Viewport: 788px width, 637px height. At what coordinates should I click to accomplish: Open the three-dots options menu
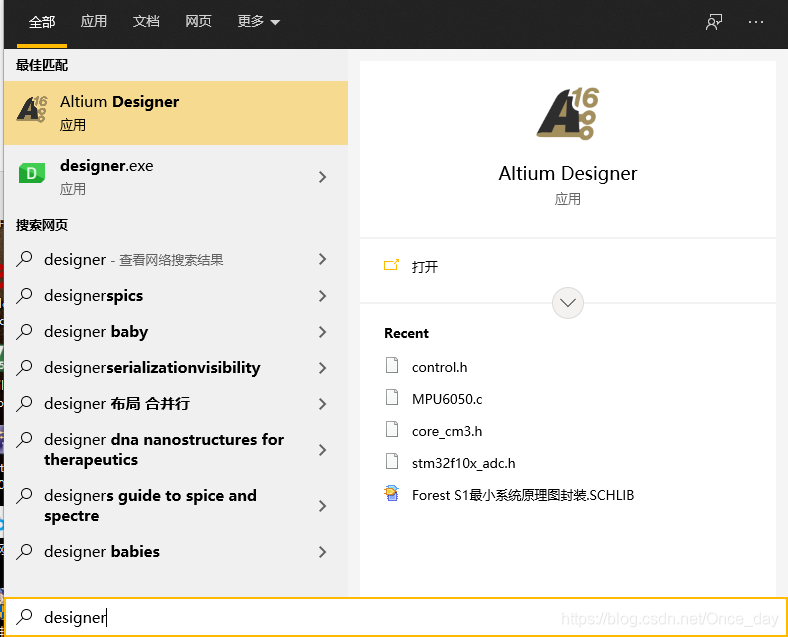pos(756,22)
